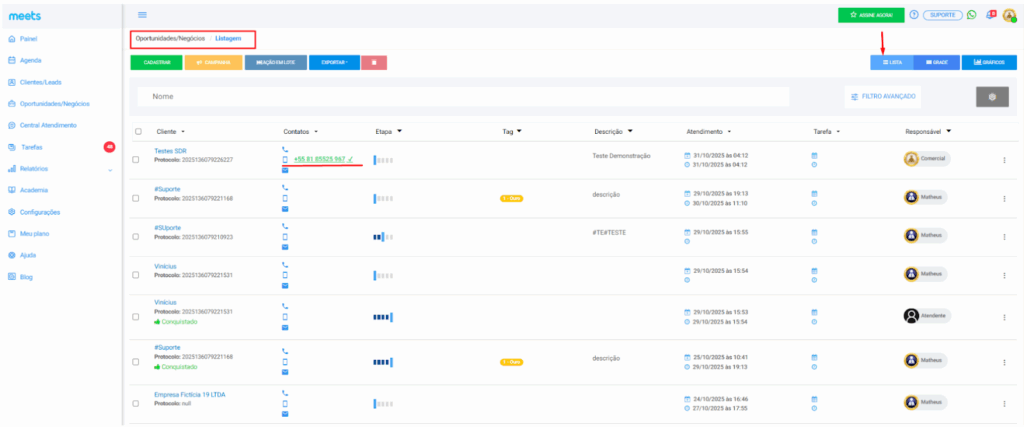Click the Nome search field
1024x427 pixels.
(x=460, y=97)
